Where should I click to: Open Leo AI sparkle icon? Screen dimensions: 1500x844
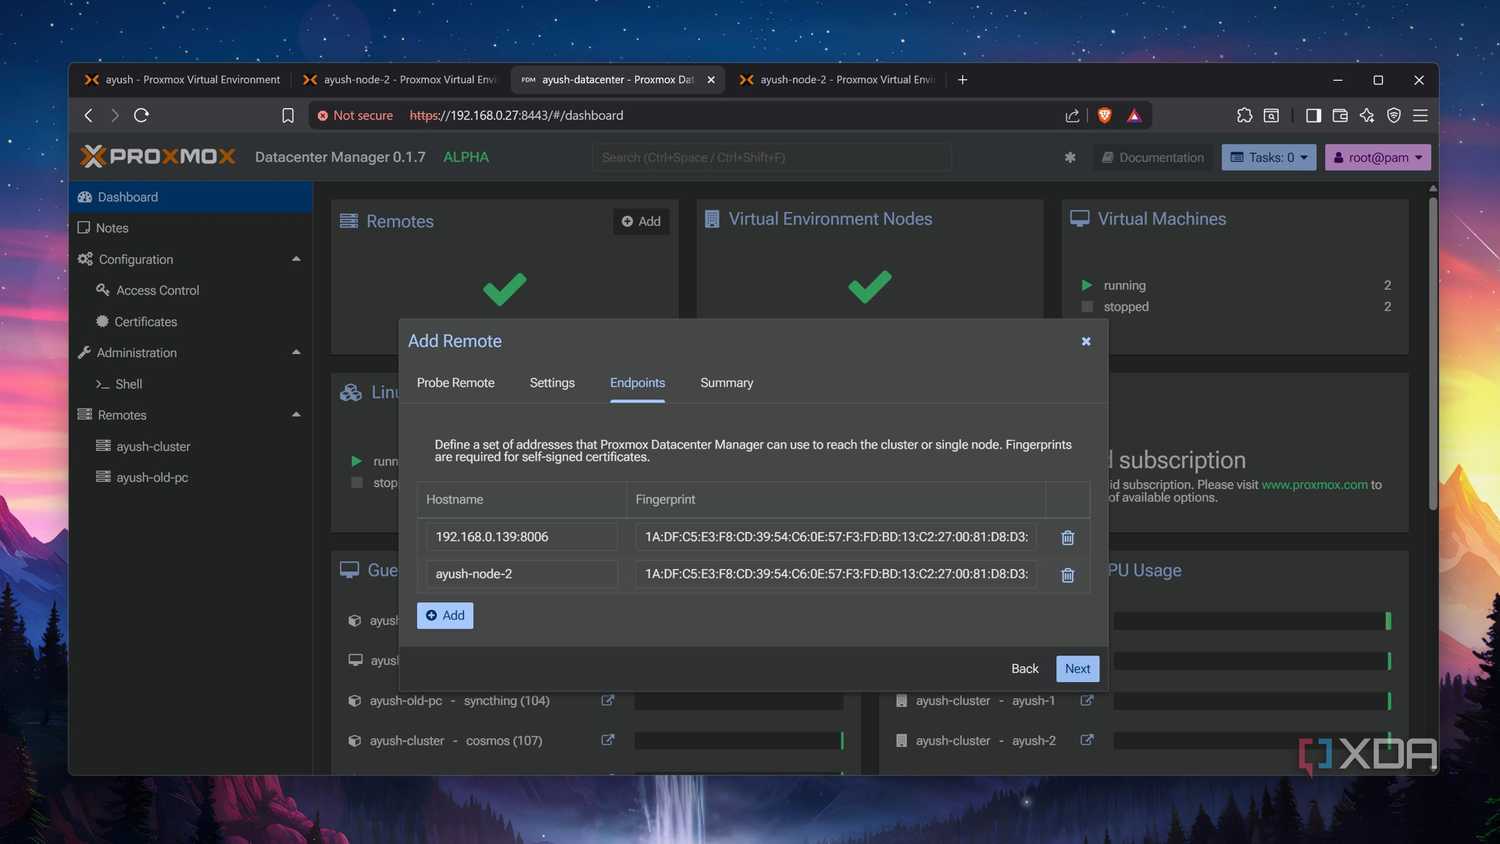pyautogui.click(x=1367, y=116)
